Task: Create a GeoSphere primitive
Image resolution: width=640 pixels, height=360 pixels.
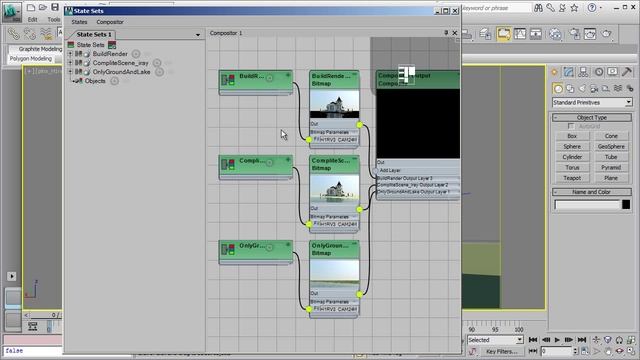Action: click(x=611, y=147)
